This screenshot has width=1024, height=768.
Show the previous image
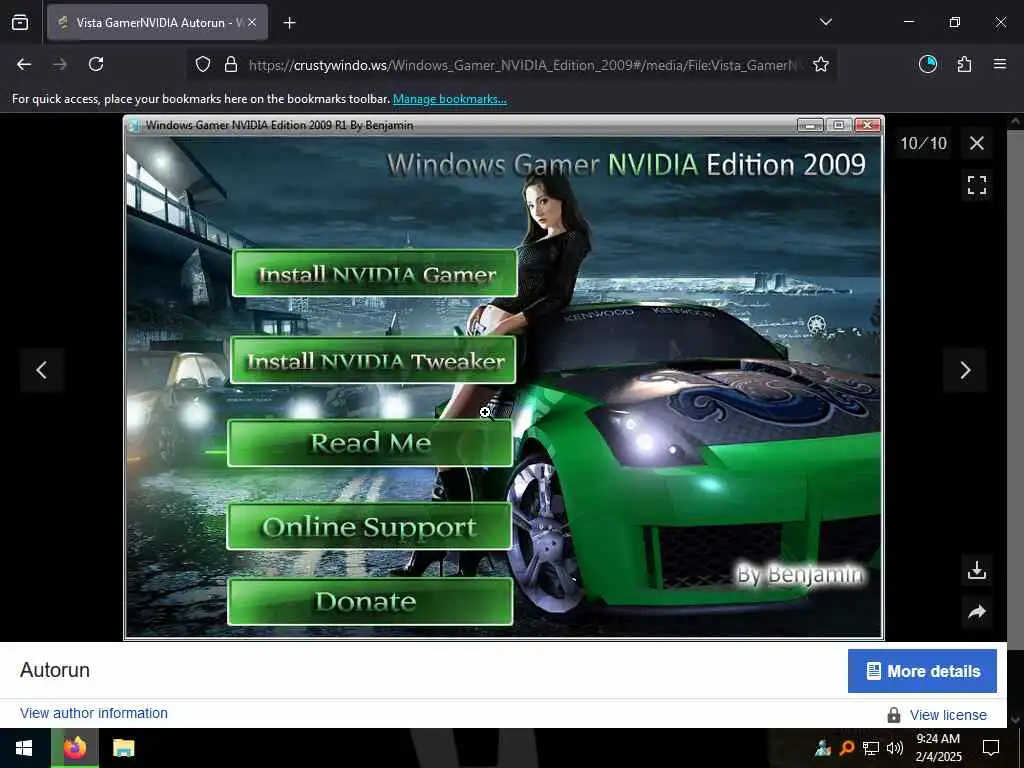coord(41,370)
